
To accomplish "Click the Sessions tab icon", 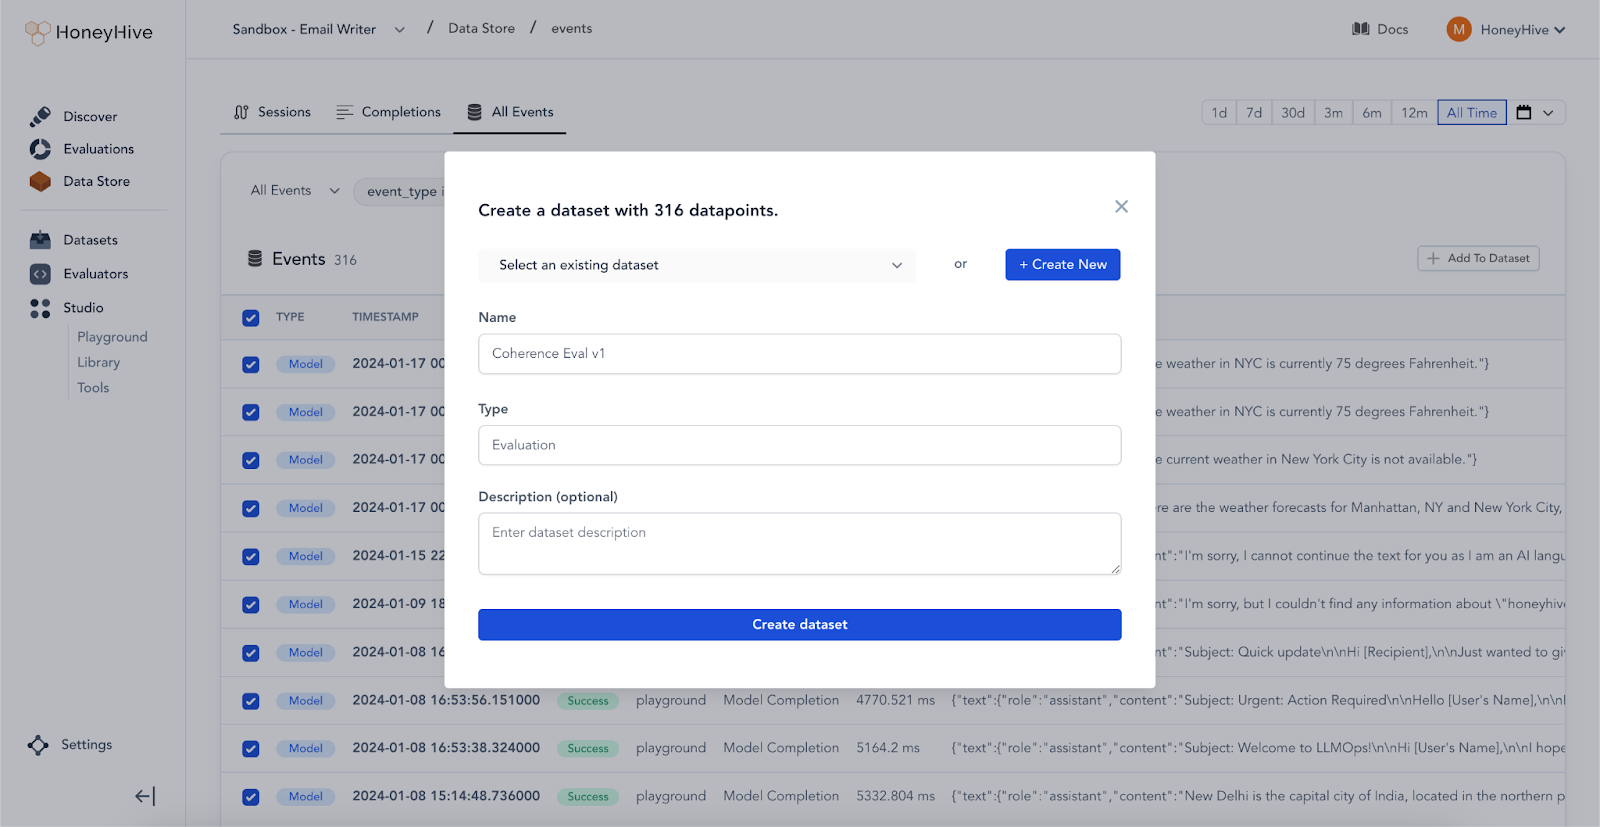I will pyautogui.click(x=241, y=112).
